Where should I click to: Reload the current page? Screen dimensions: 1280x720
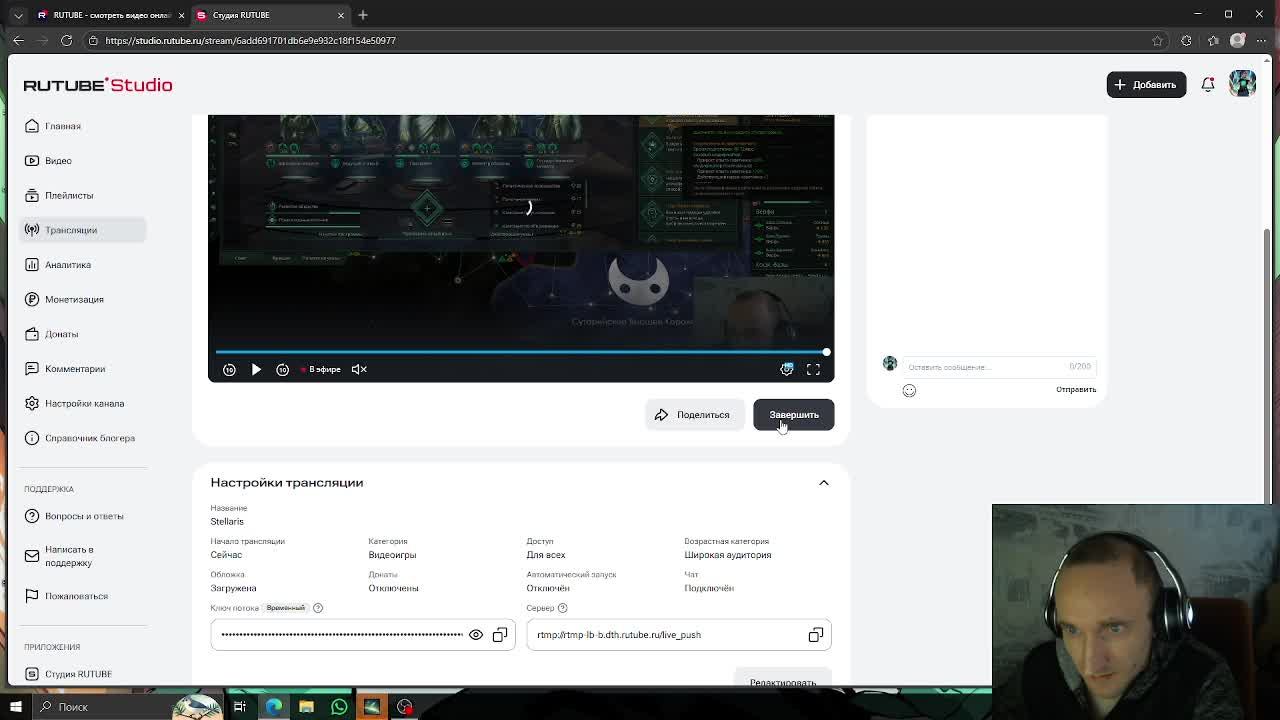tap(66, 40)
